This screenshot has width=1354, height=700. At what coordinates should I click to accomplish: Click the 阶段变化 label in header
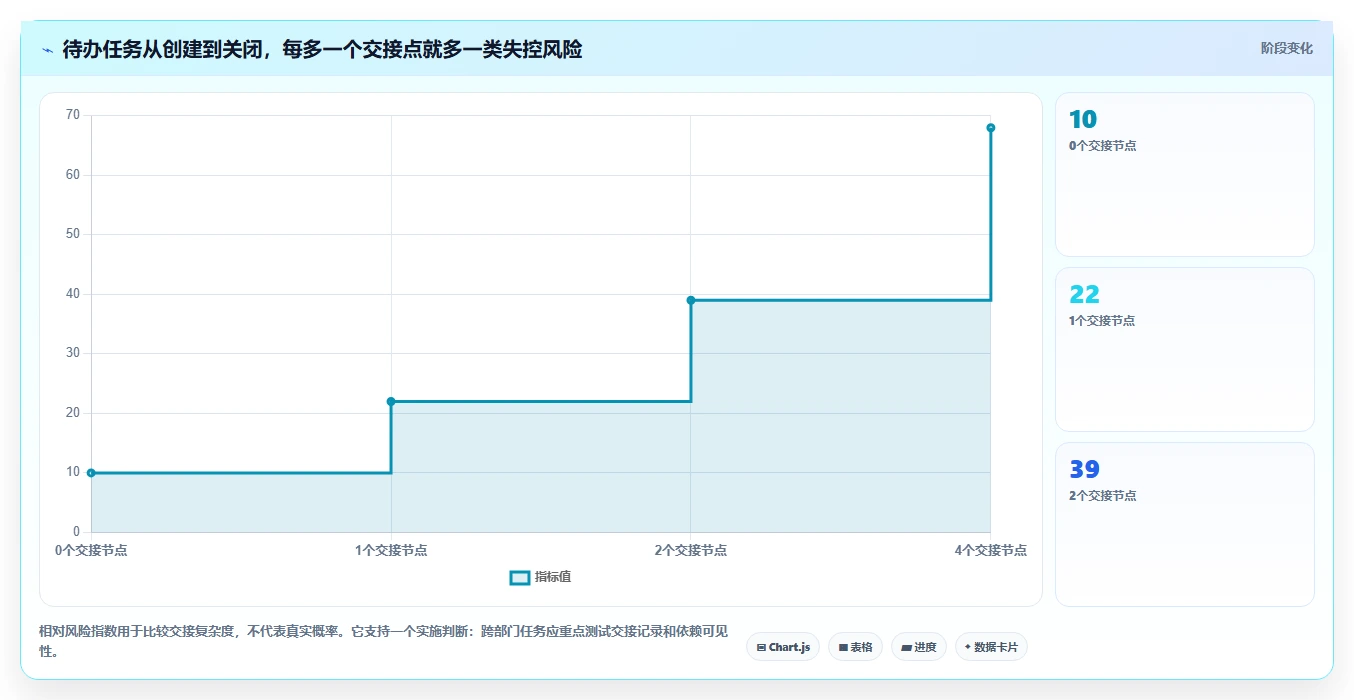[x=1286, y=48]
